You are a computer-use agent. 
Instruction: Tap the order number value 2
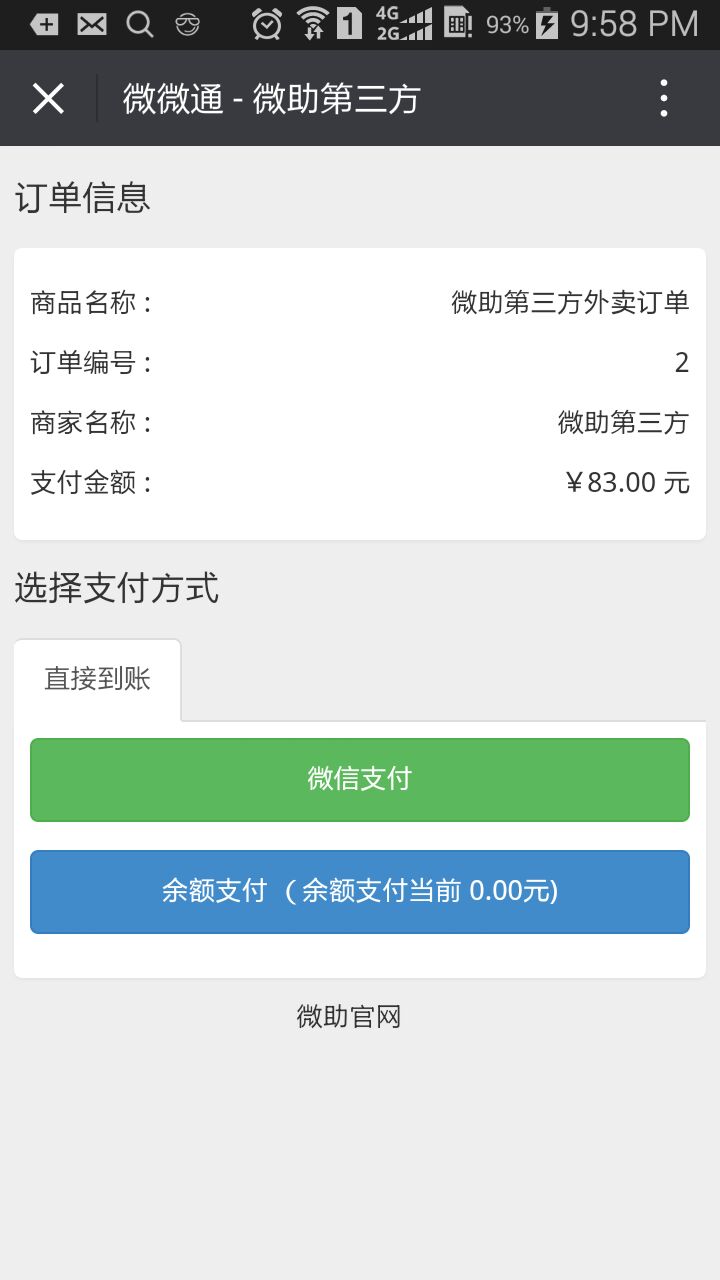682,363
